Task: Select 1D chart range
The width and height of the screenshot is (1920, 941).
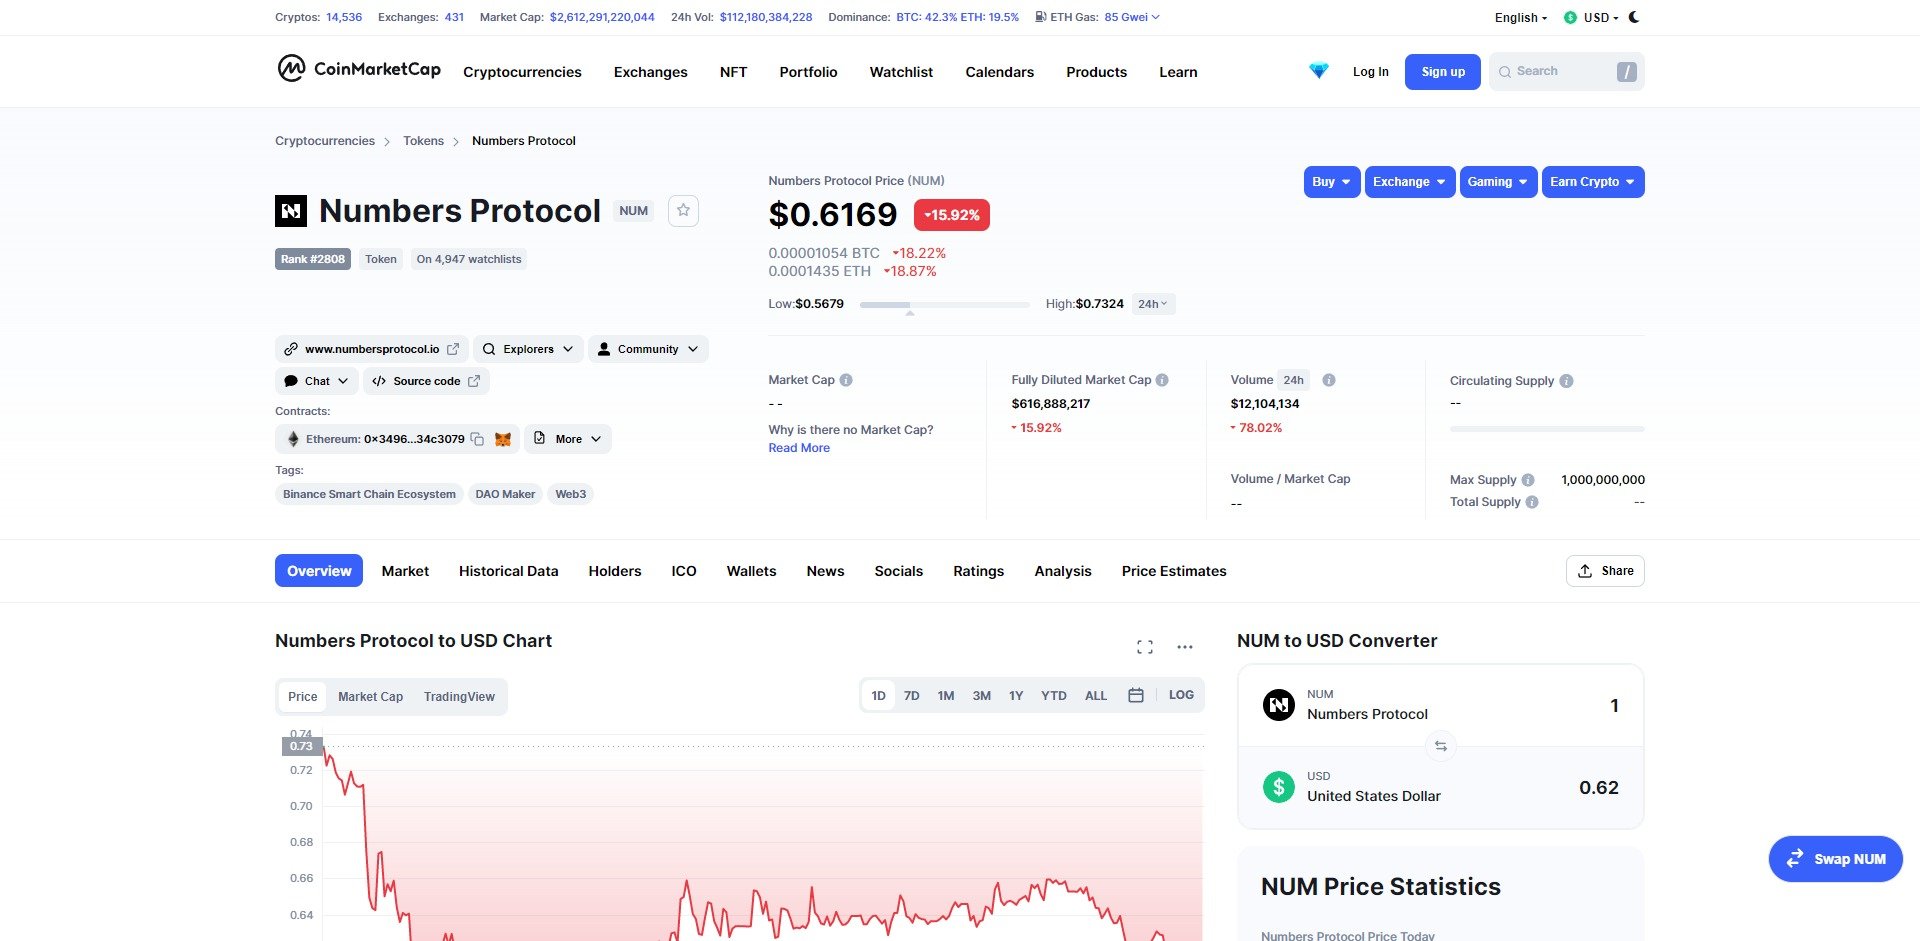Action: point(878,695)
